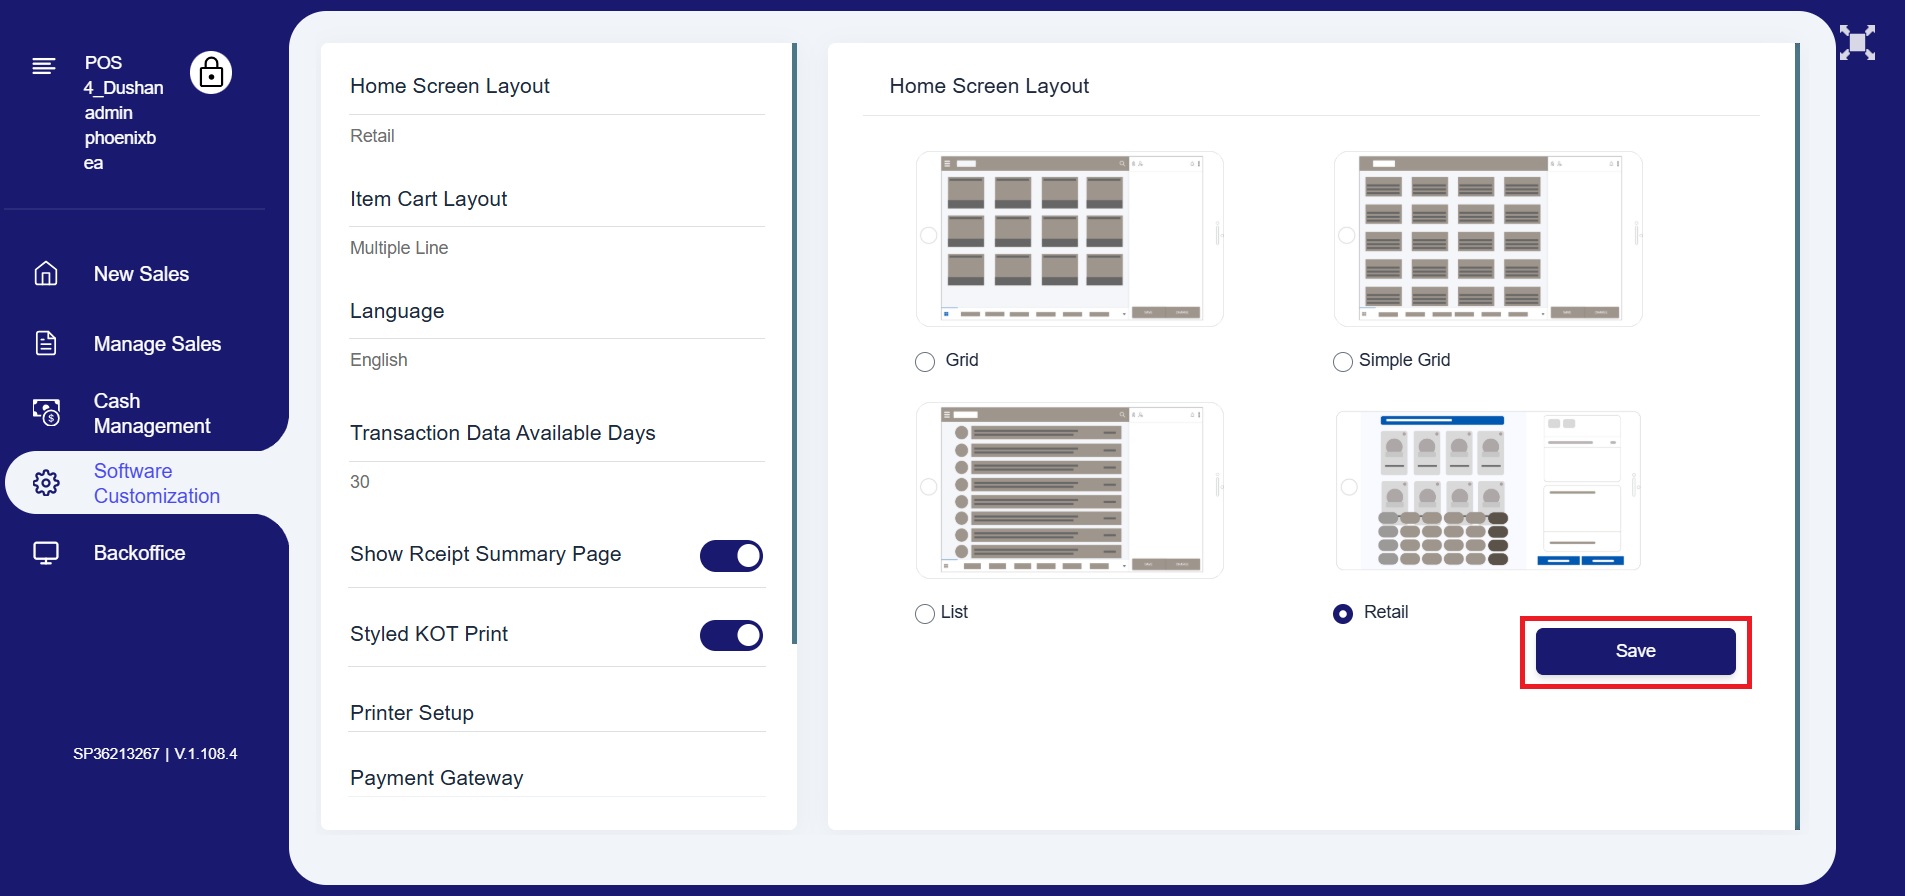This screenshot has height=896, width=1905.
Task: Go to Manage Sales in the sidebar
Action: (157, 344)
